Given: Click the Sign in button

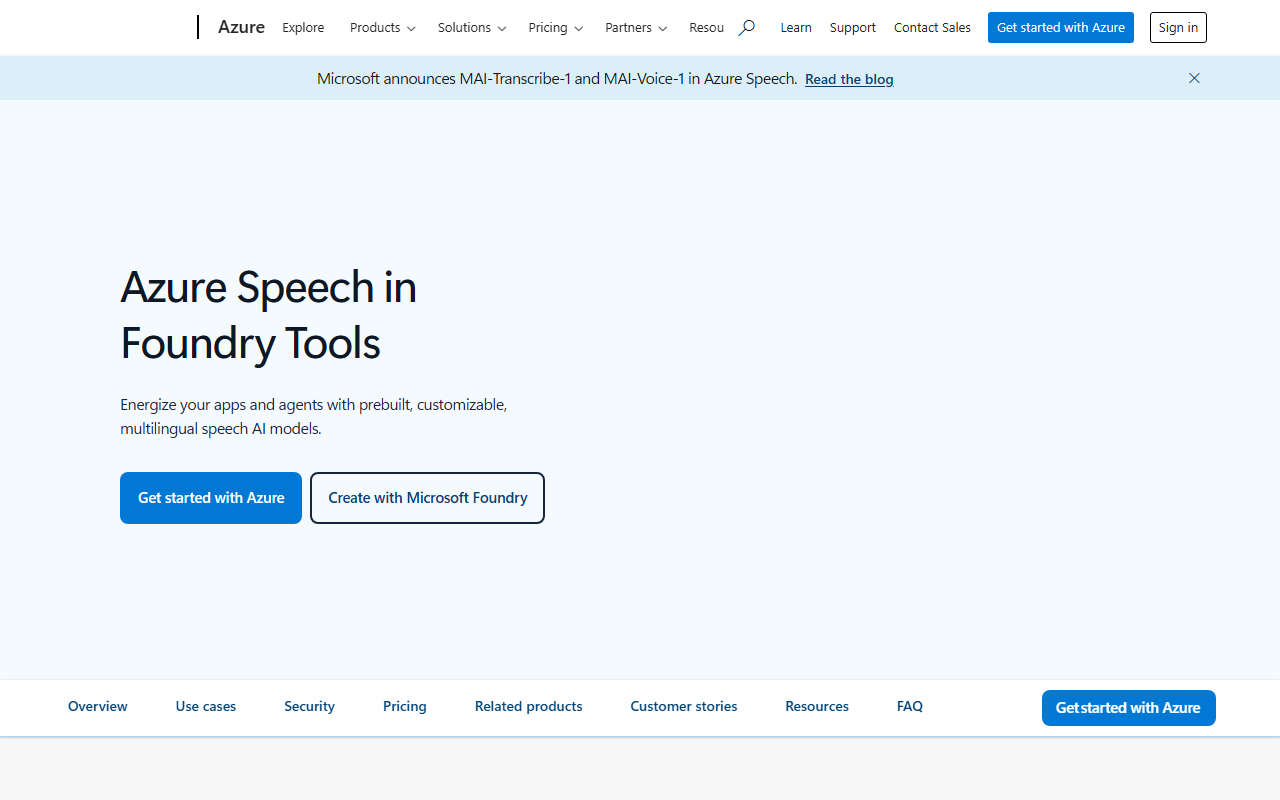Looking at the screenshot, I should 1178,28.
